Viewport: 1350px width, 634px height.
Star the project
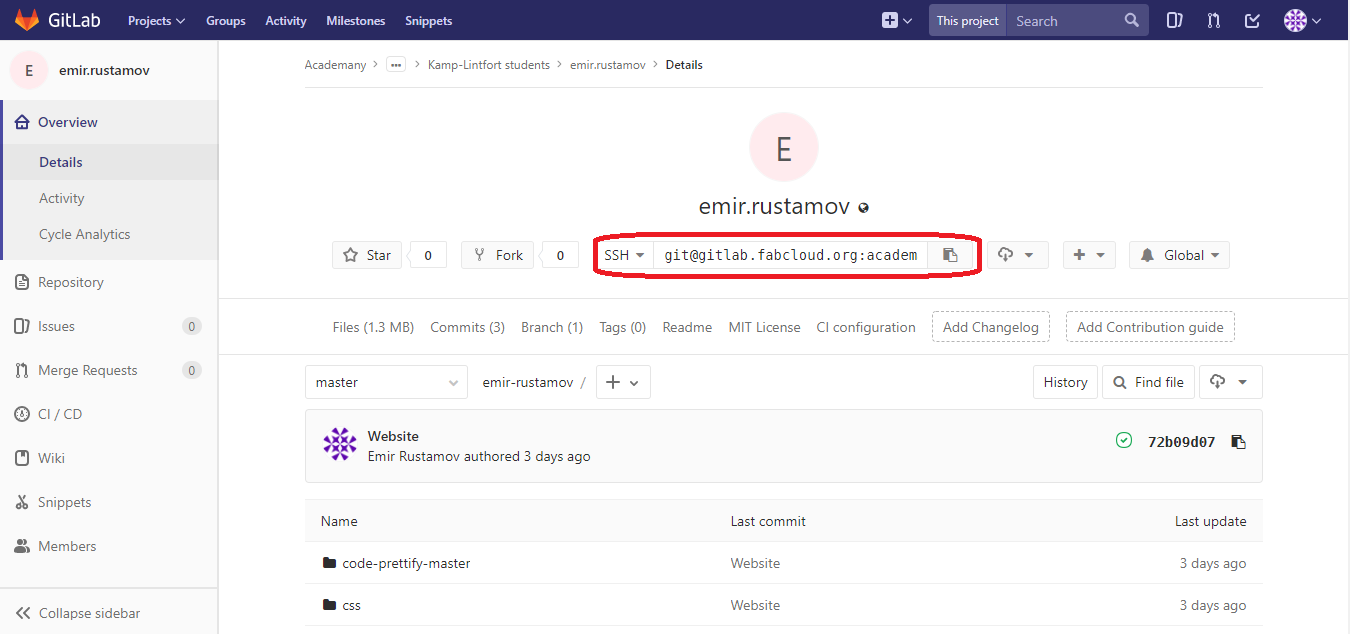click(x=367, y=255)
